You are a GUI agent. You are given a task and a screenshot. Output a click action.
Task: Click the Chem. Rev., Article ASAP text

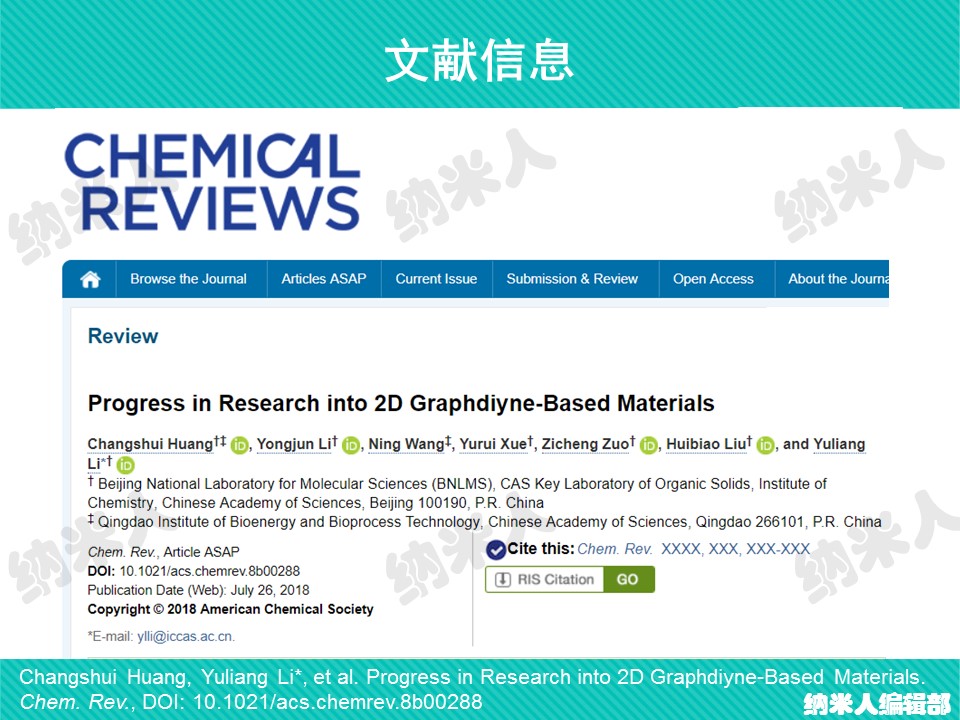pyautogui.click(x=163, y=552)
